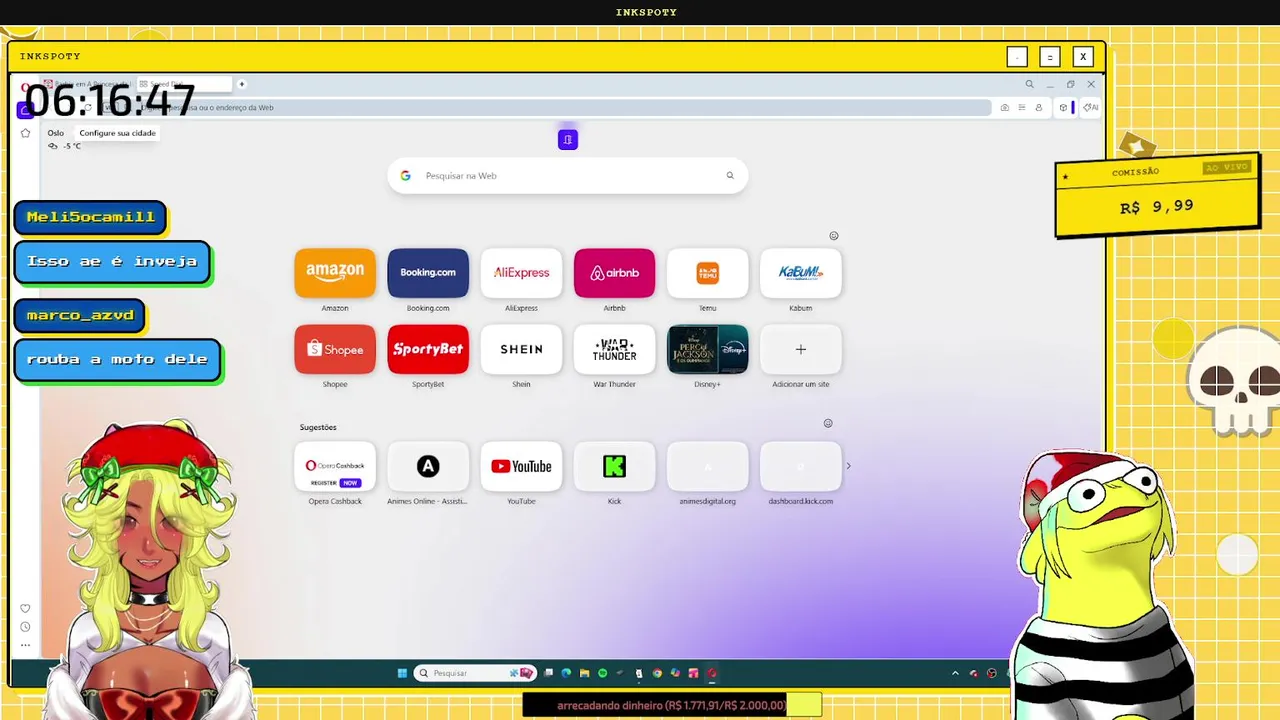This screenshot has height=720, width=1280.
Task: Open the smiley options beside Sugestões
Action: [828, 423]
